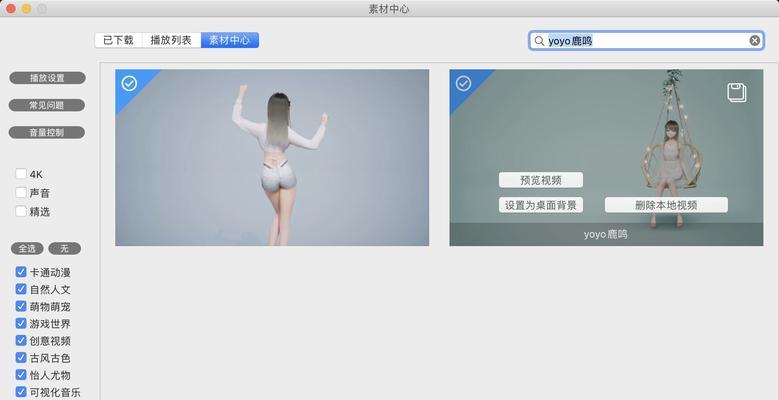The image size is (779, 400).
Task: Click 设置为桌面背景 button
Action: pyautogui.click(x=541, y=205)
